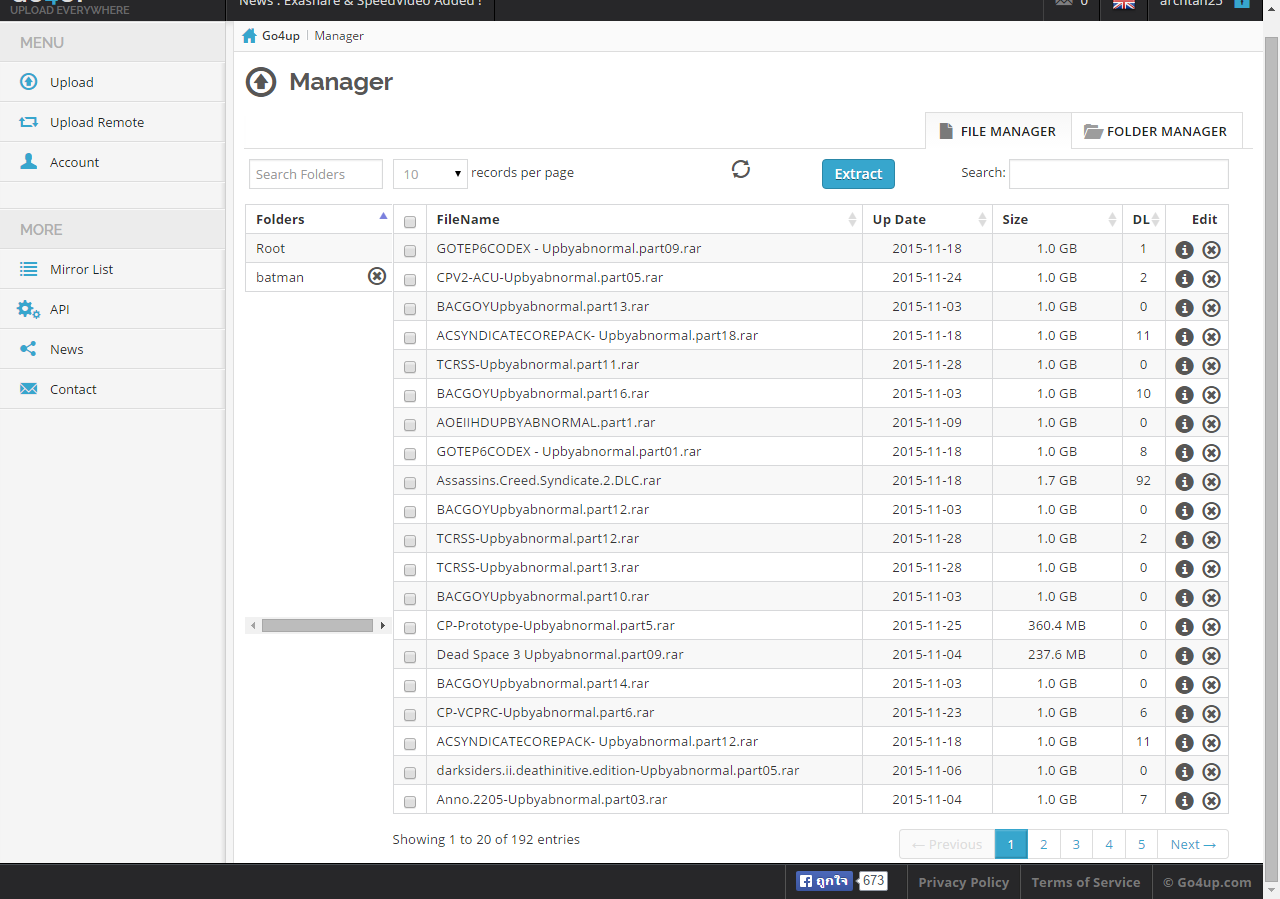Sort table by DL column
Viewport: 1280px width, 899px height.
coord(1143,219)
